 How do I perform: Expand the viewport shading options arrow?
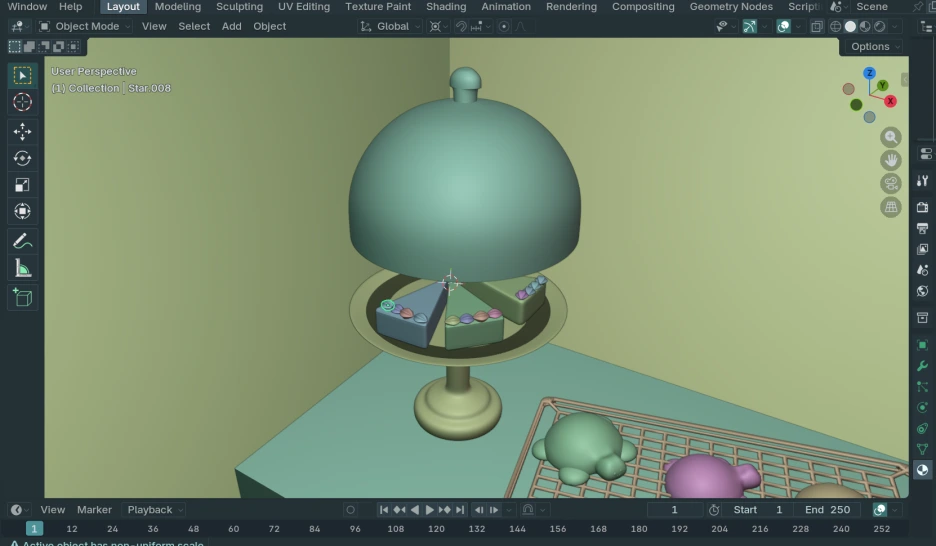click(x=894, y=26)
